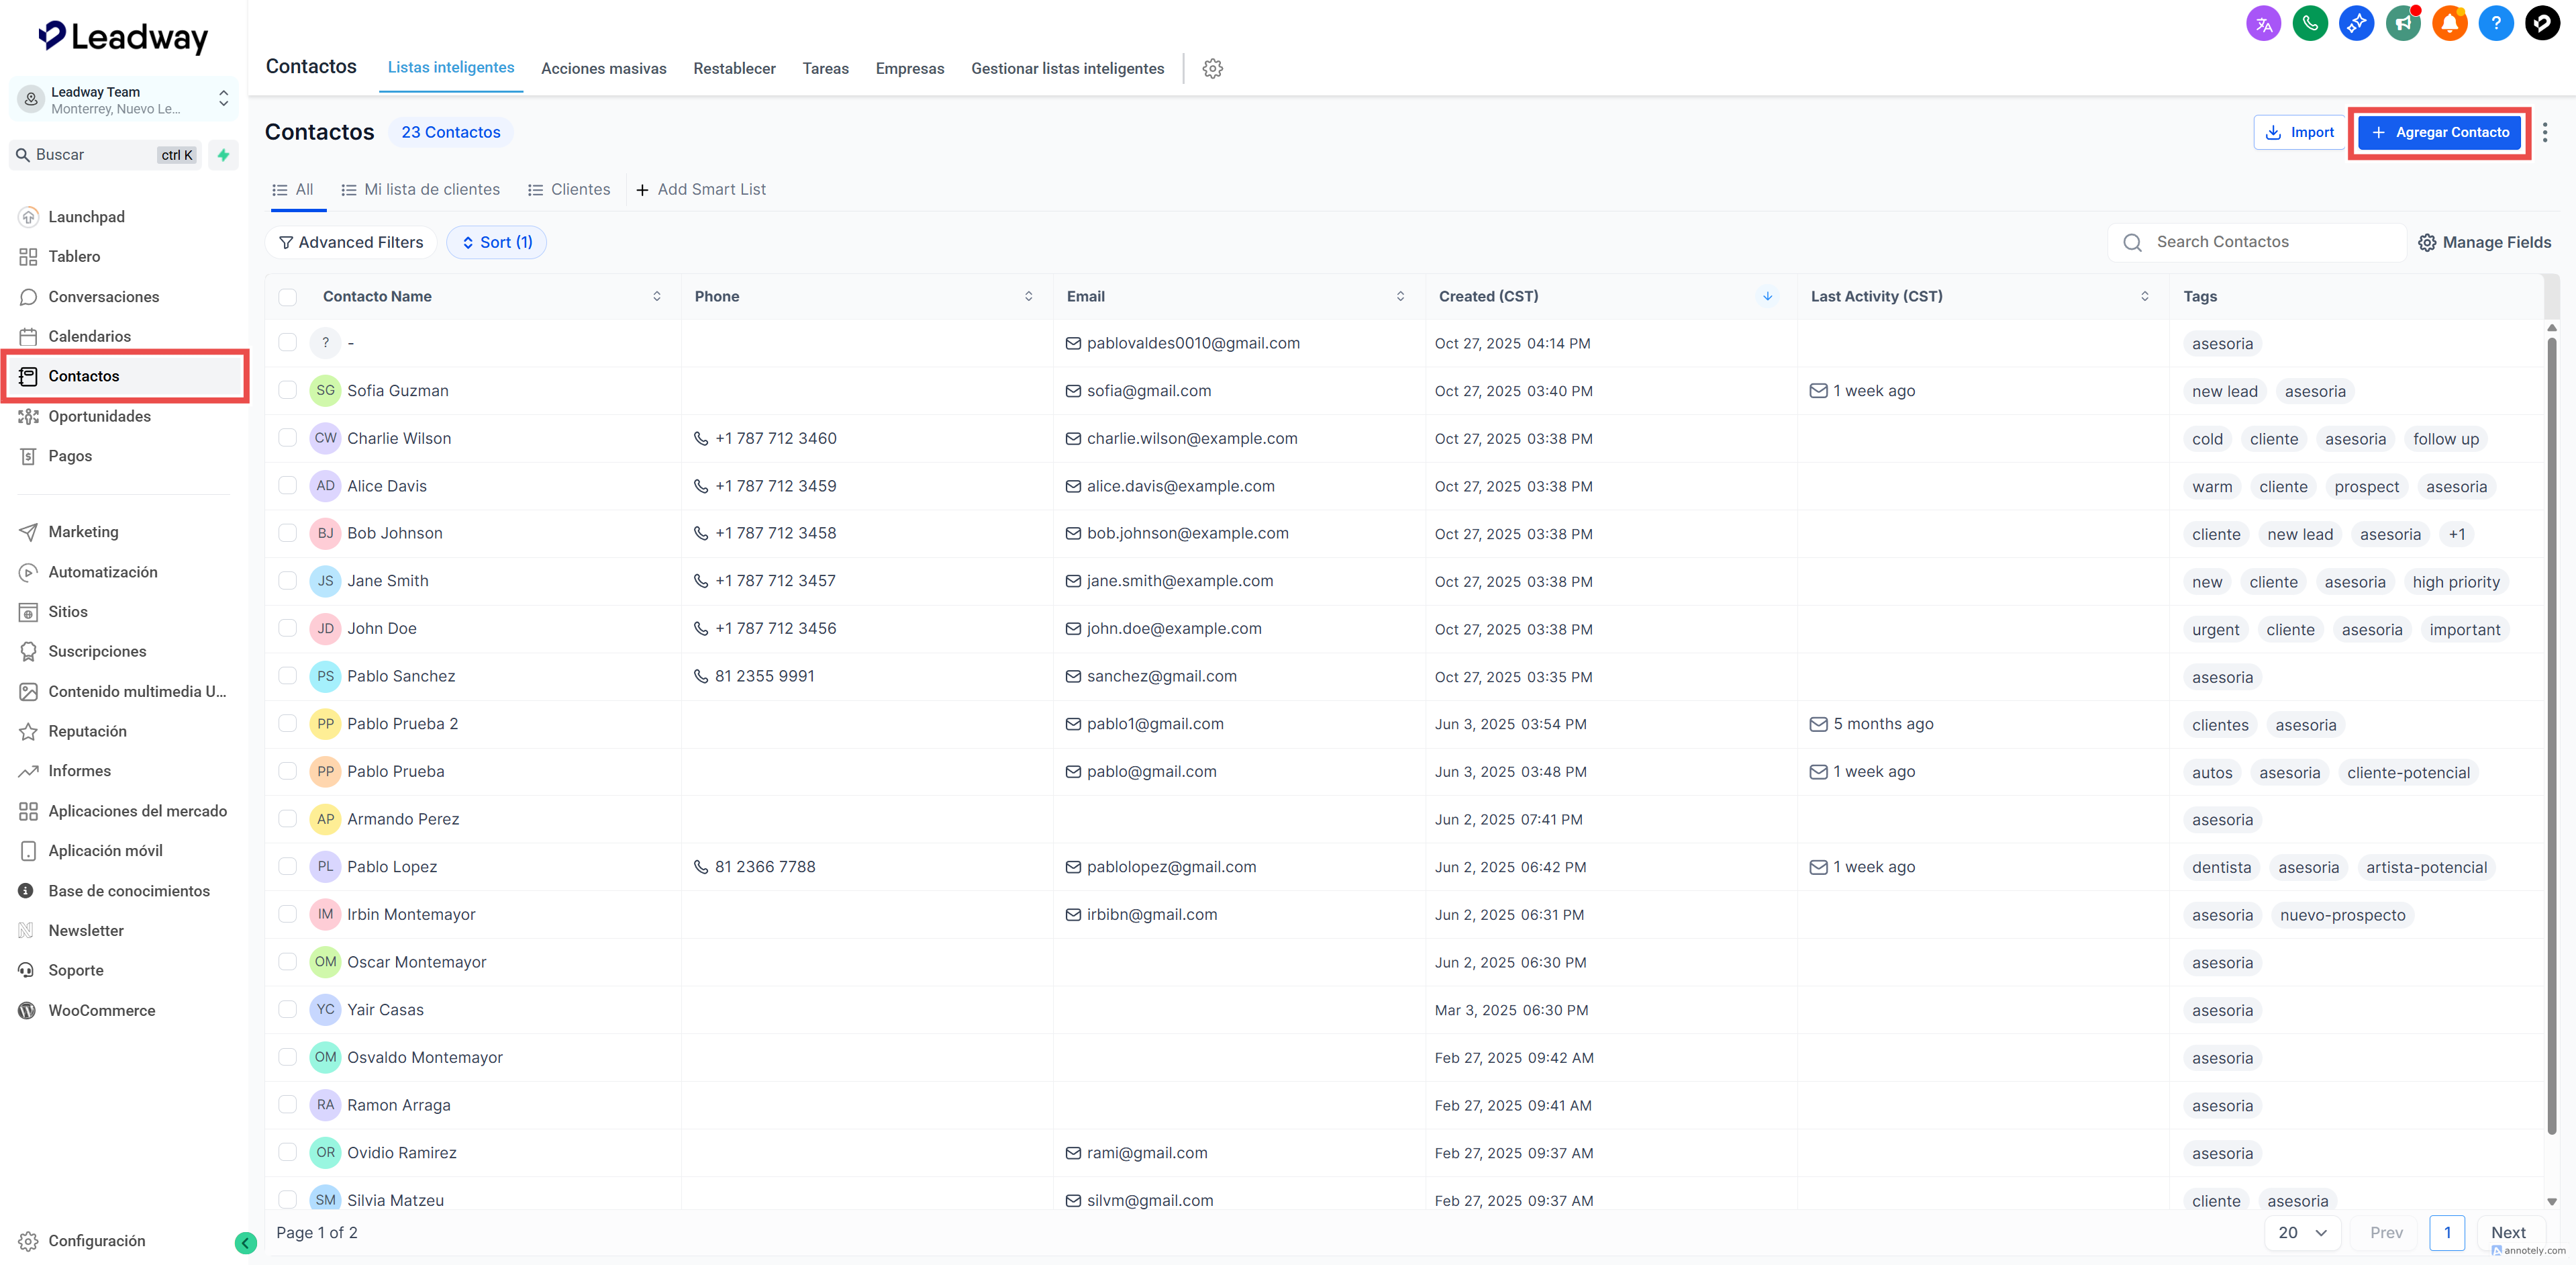Screen dimensions: 2576x1265
Task: Click the purple translate language icon
Action: click(x=2263, y=23)
